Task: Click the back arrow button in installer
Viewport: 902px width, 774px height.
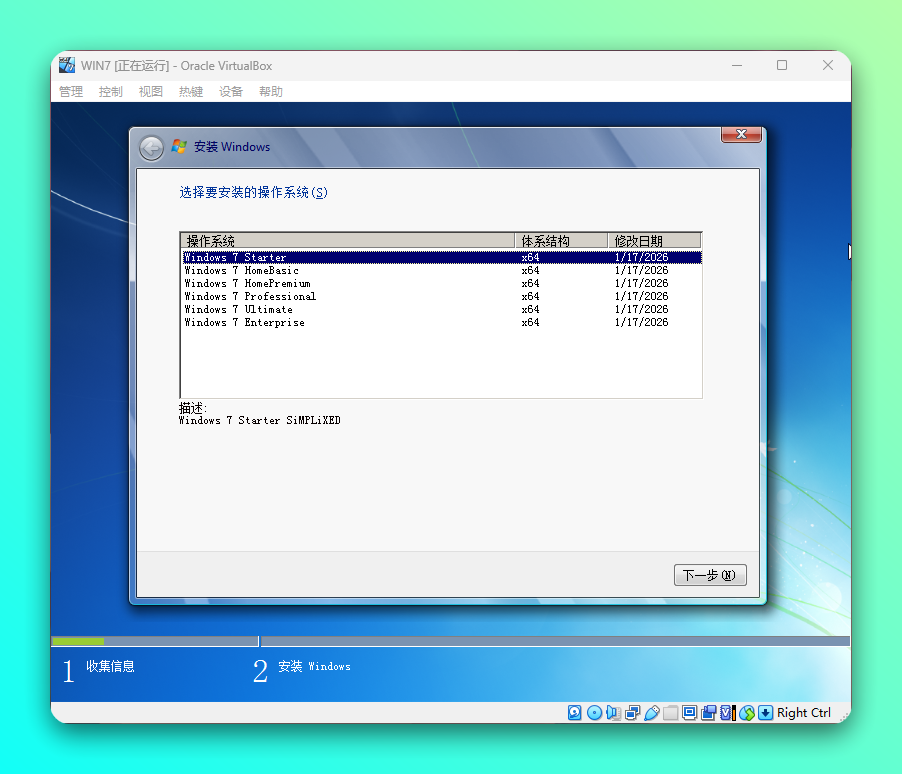Action: pyautogui.click(x=151, y=147)
